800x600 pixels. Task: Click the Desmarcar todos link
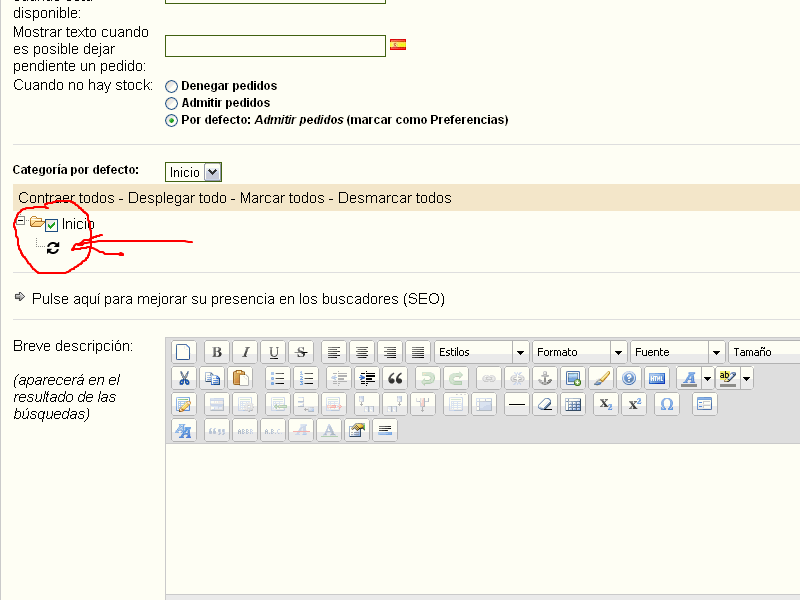394,198
